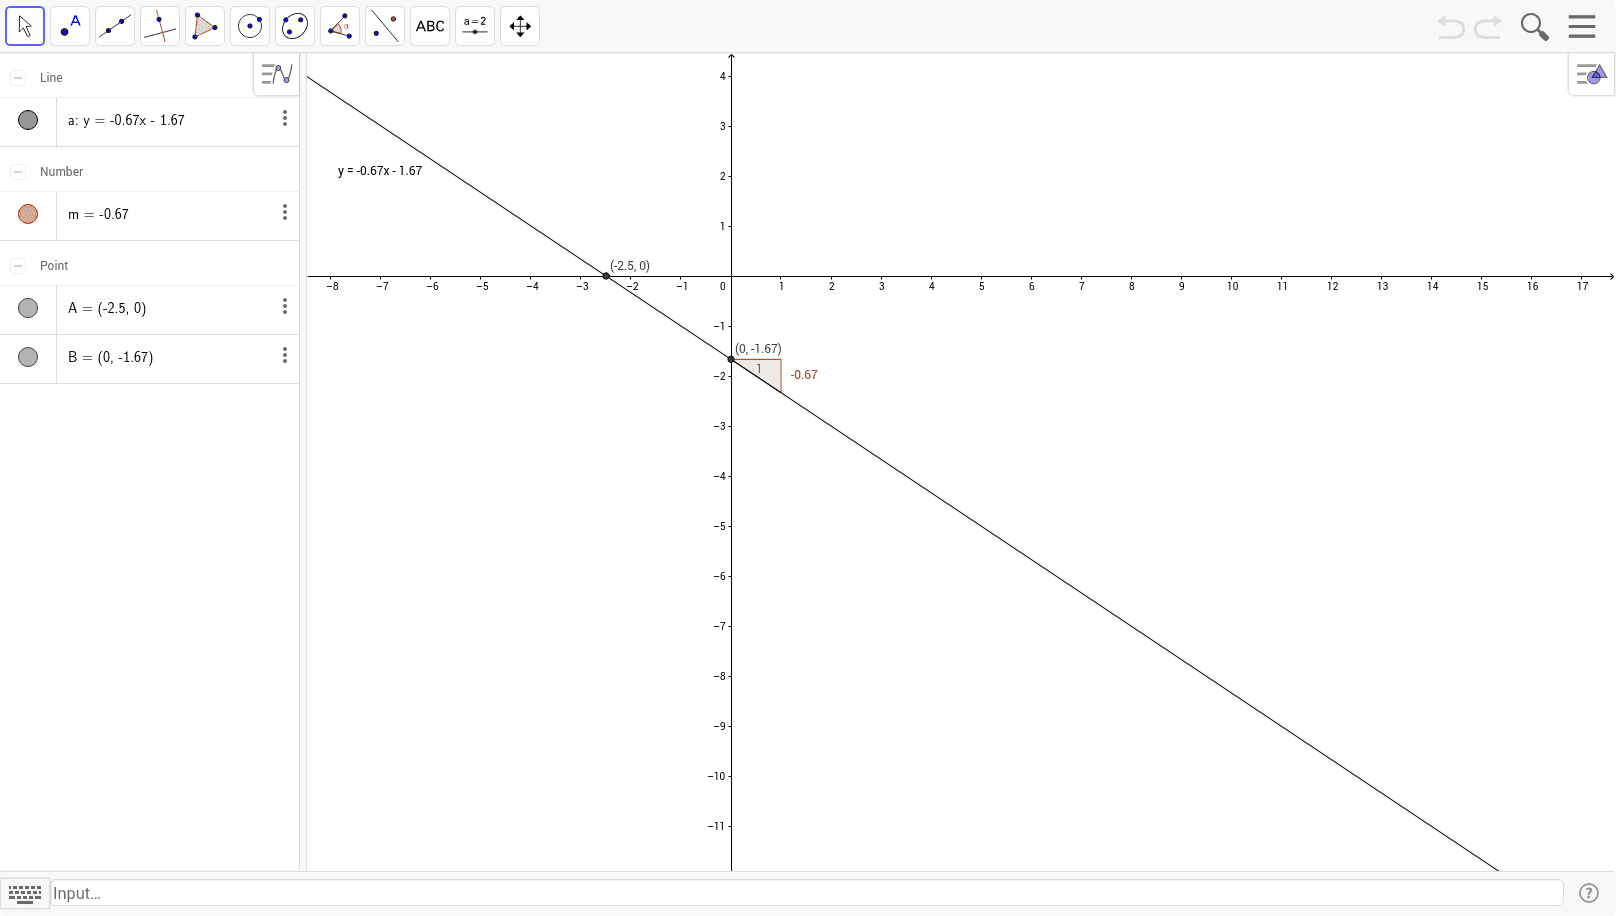Click the red -0.67 slope value
Image resolution: width=1616 pixels, height=916 pixels.
[x=804, y=375]
